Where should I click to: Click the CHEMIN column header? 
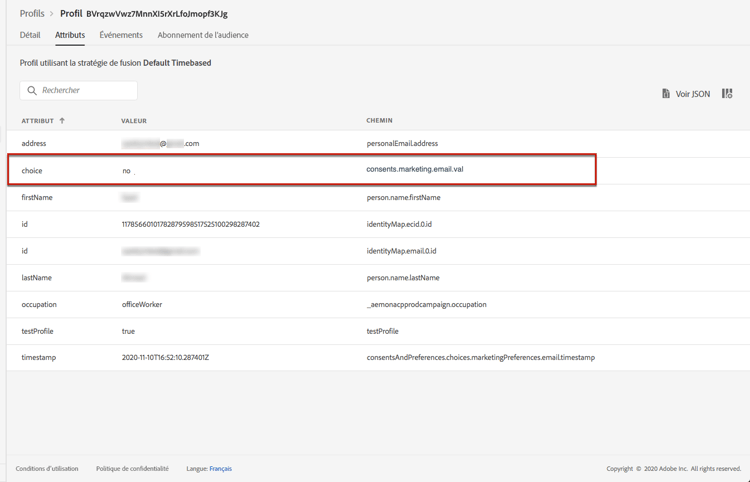[x=379, y=121]
